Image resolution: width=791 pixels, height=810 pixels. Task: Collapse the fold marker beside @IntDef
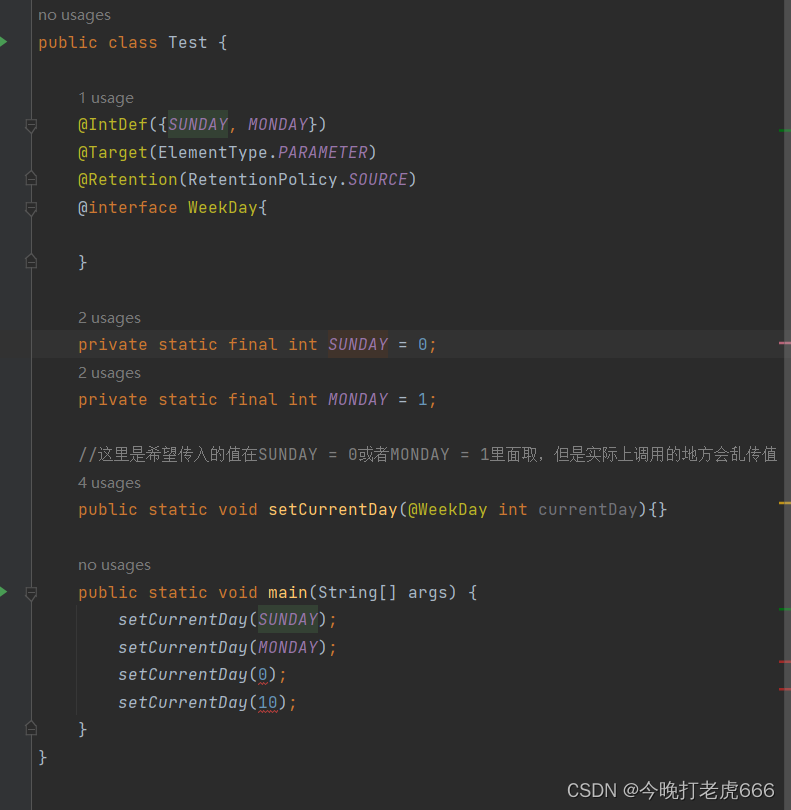point(31,124)
